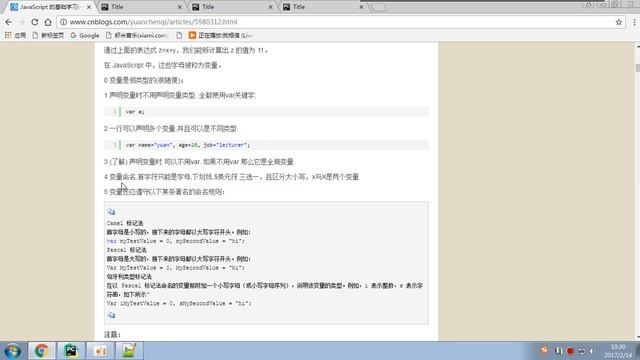The width and height of the screenshot is (640, 360).
Task: Click the Pascal 标记法 heading text
Action: pyautogui.click(x=127, y=250)
